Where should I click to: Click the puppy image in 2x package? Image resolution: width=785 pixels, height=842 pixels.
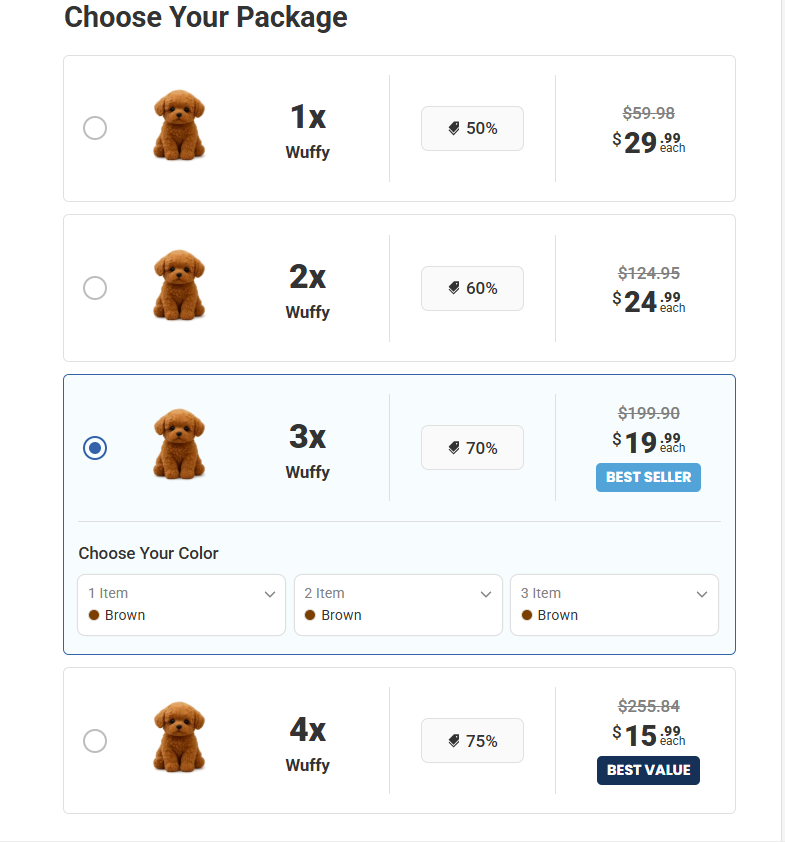[179, 286]
